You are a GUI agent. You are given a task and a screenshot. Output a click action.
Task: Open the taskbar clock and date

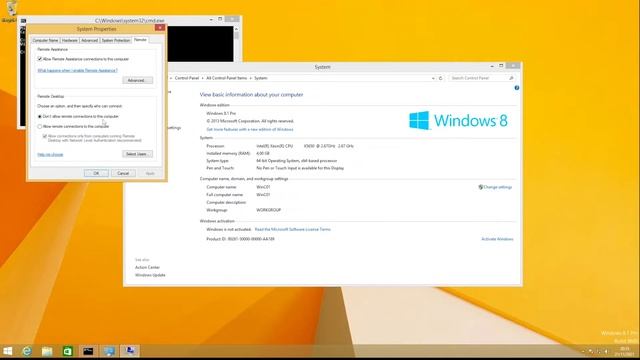tap(624, 351)
